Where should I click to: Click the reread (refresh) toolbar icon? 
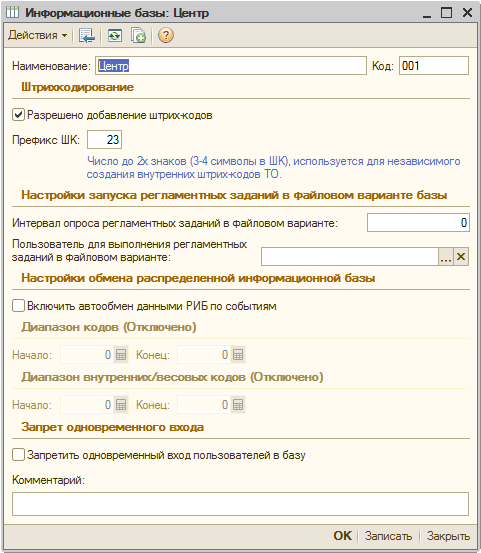(115, 35)
